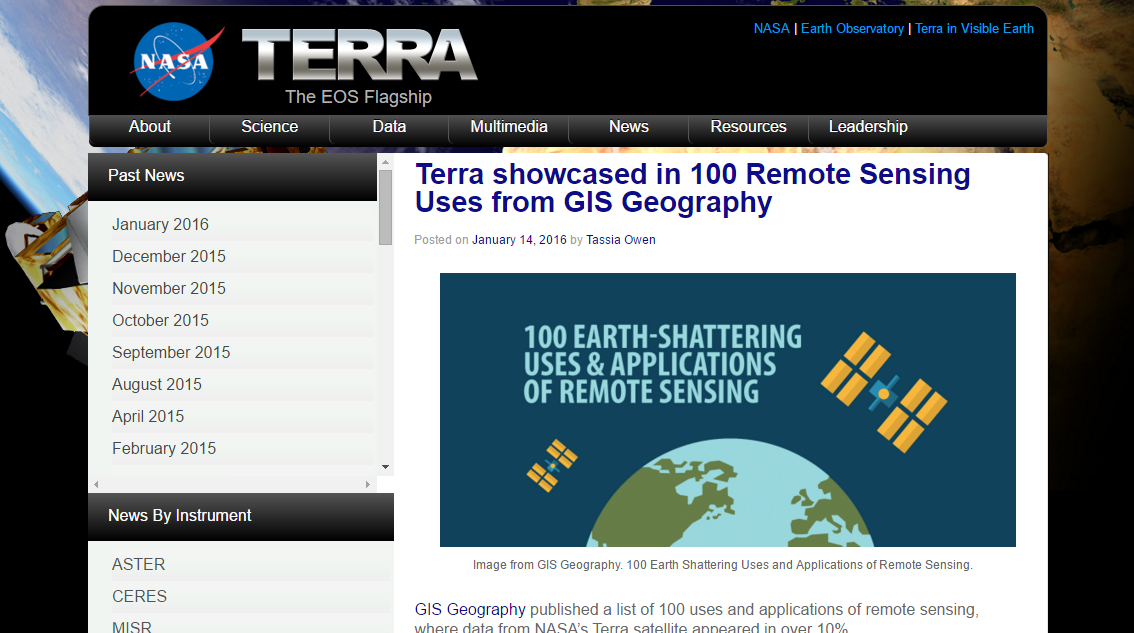
Task: Click the NASA meatball logo
Action: coord(176,61)
